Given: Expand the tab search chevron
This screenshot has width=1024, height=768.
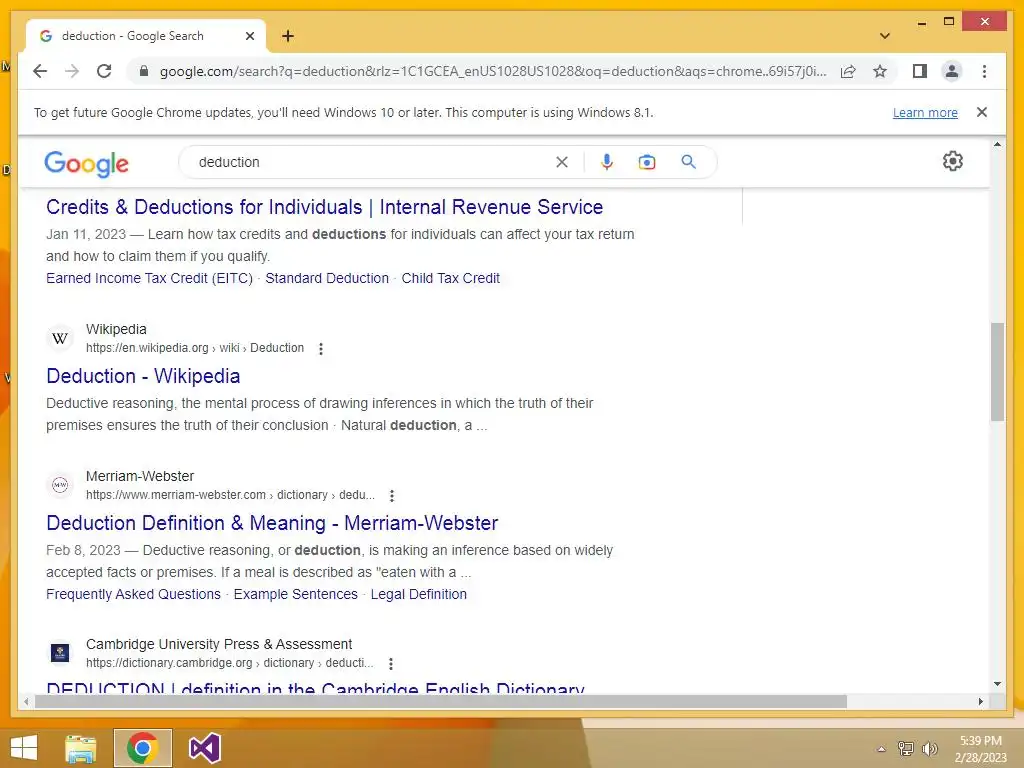Looking at the screenshot, I should [x=884, y=36].
